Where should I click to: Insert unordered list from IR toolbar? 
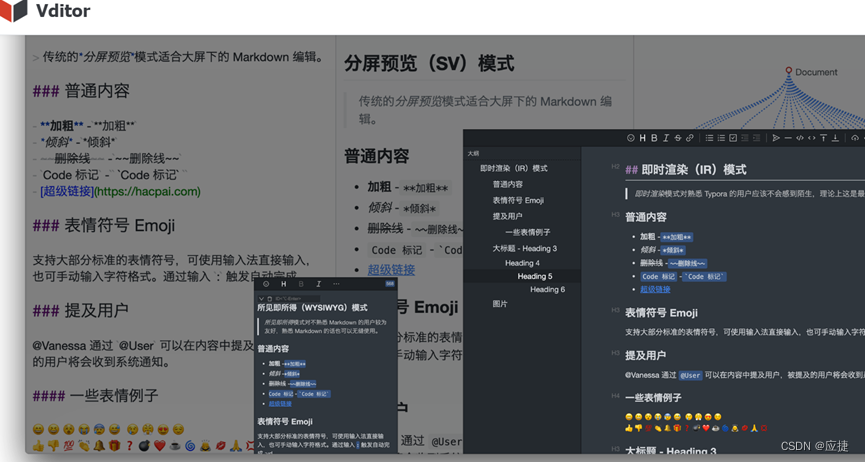tap(709, 138)
